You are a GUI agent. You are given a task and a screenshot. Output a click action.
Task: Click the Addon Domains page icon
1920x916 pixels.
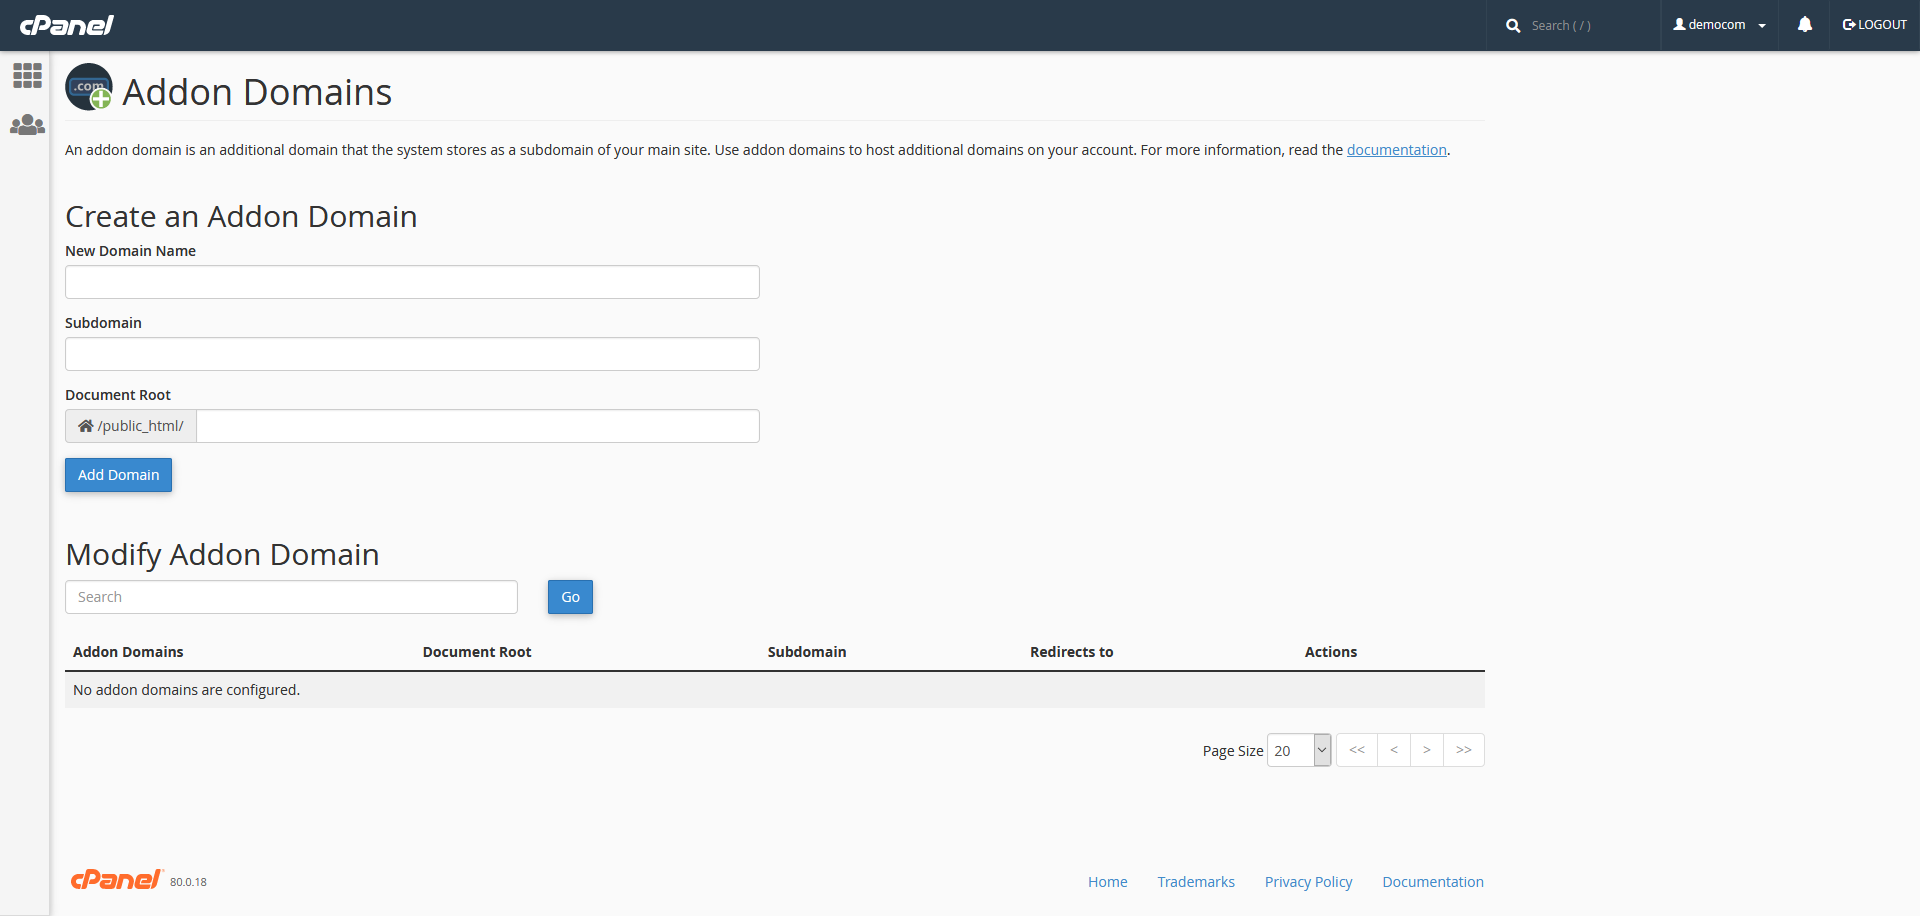point(89,88)
